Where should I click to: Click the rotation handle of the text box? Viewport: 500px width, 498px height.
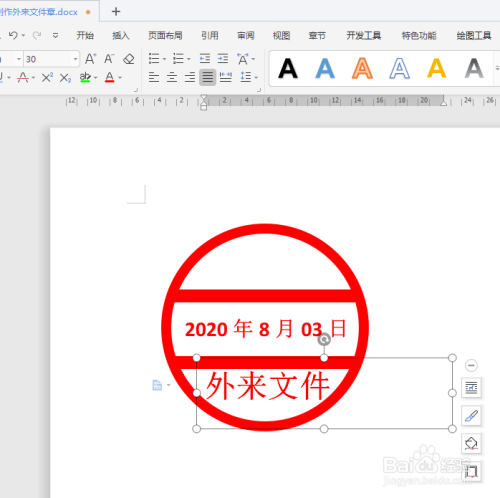click(x=324, y=340)
